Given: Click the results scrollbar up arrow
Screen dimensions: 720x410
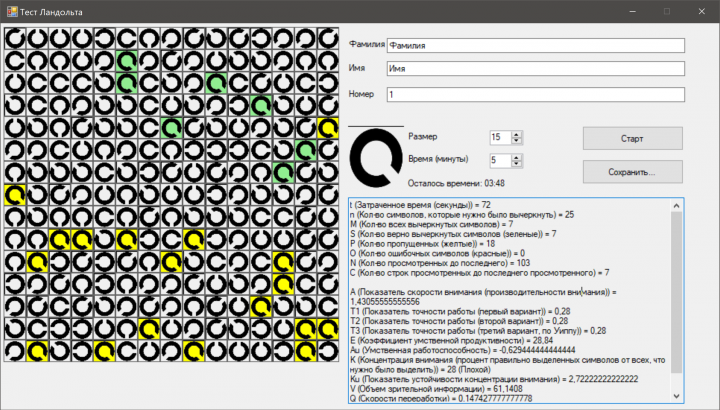Looking at the screenshot, I should pyautogui.click(x=676, y=205).
